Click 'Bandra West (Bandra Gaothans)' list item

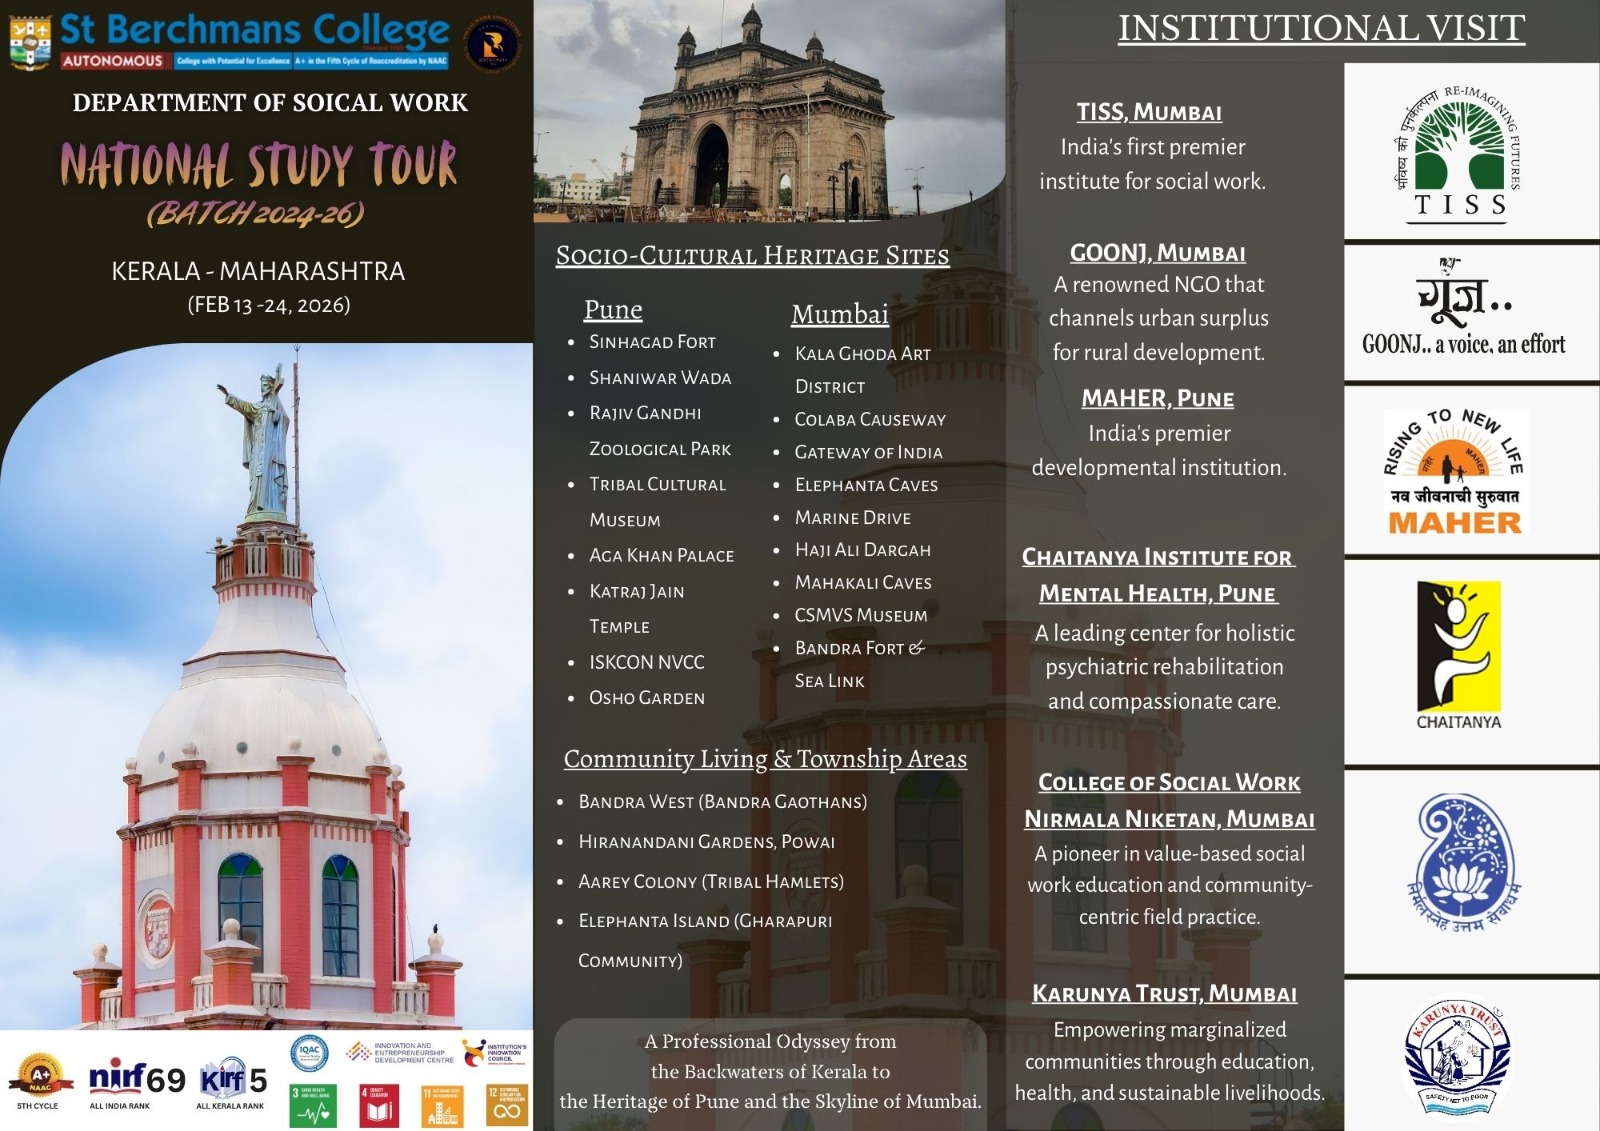723,802
